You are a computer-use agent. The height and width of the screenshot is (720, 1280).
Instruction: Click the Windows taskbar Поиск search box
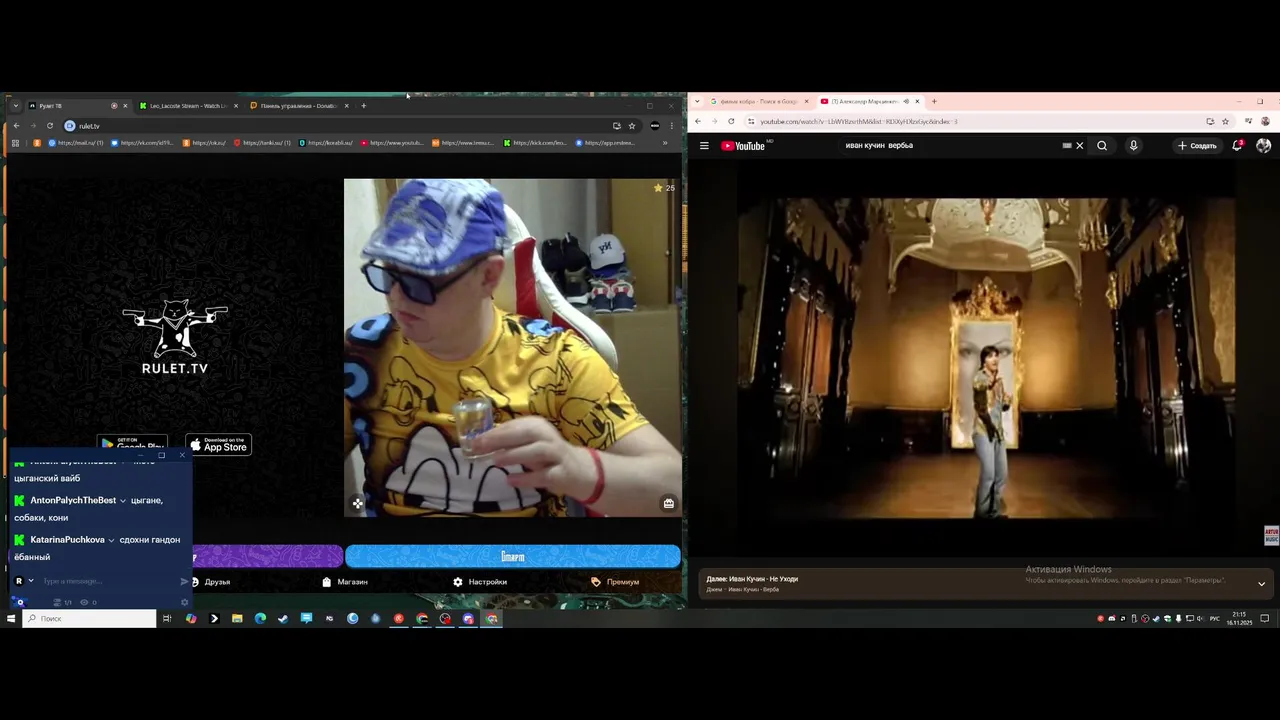pos(90,618)
